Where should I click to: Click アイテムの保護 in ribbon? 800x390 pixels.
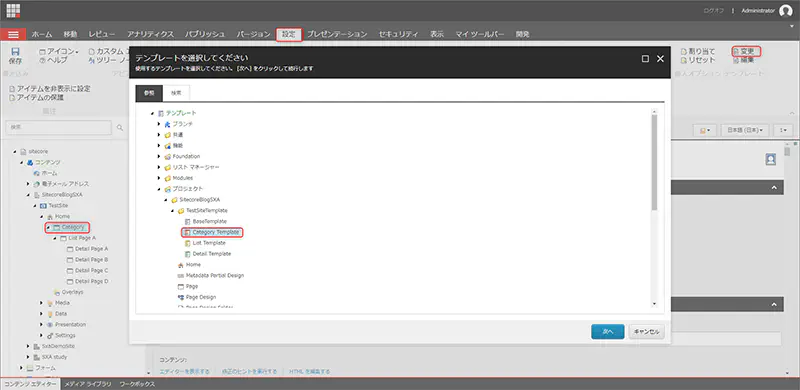click(36, 98)
